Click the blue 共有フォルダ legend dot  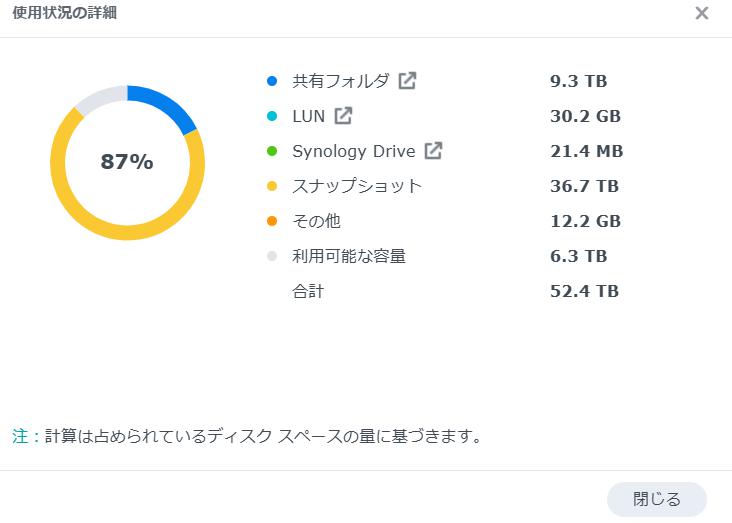[272, 81]
